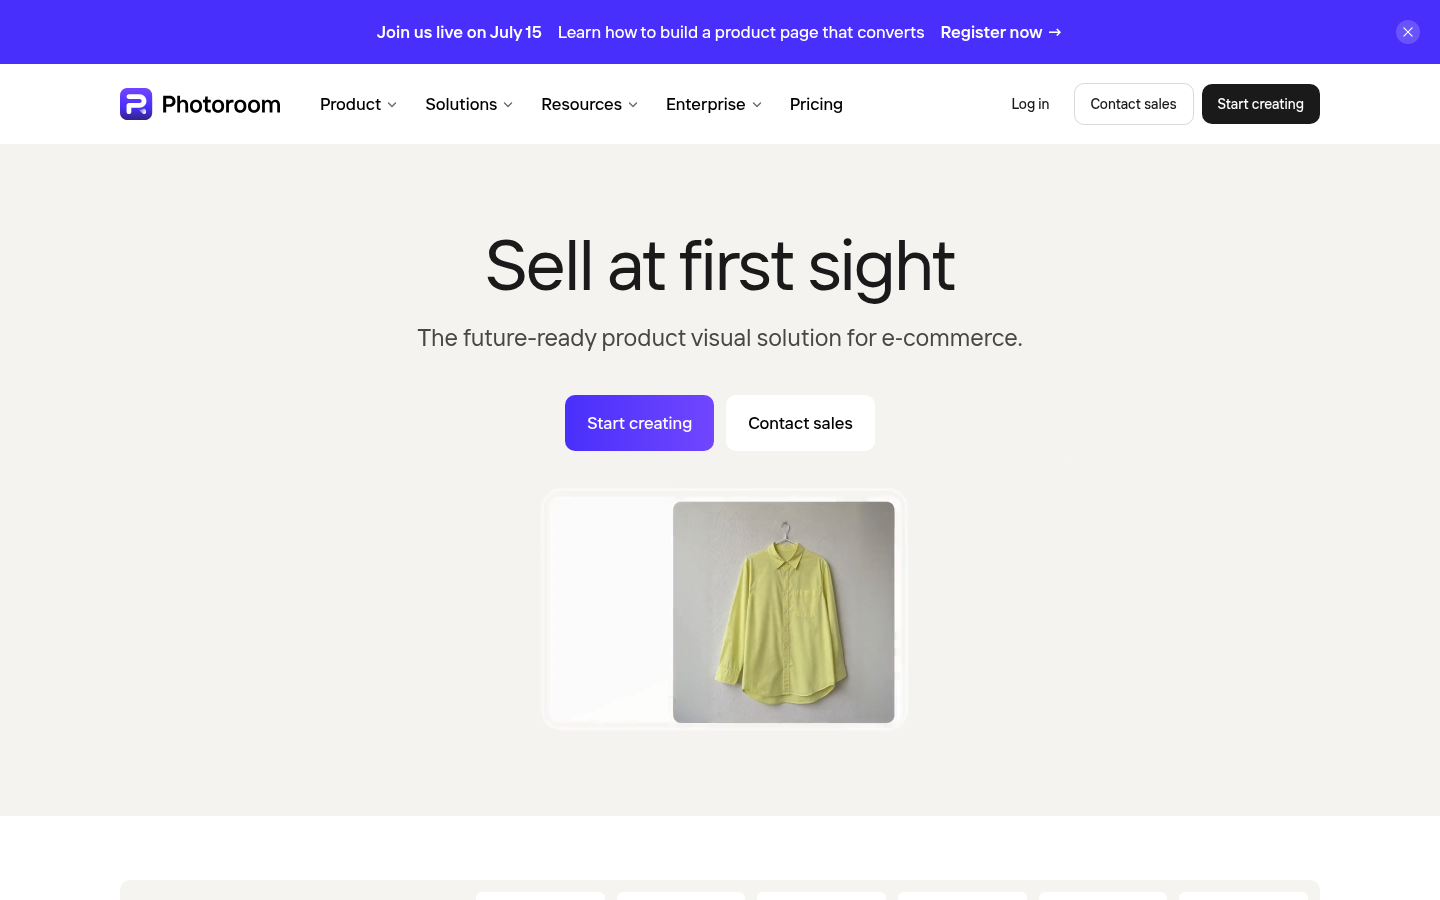The height and width of the screenshot is (900, 1440).
Task: Click the black Start creating button
Action: (1260, 104)
